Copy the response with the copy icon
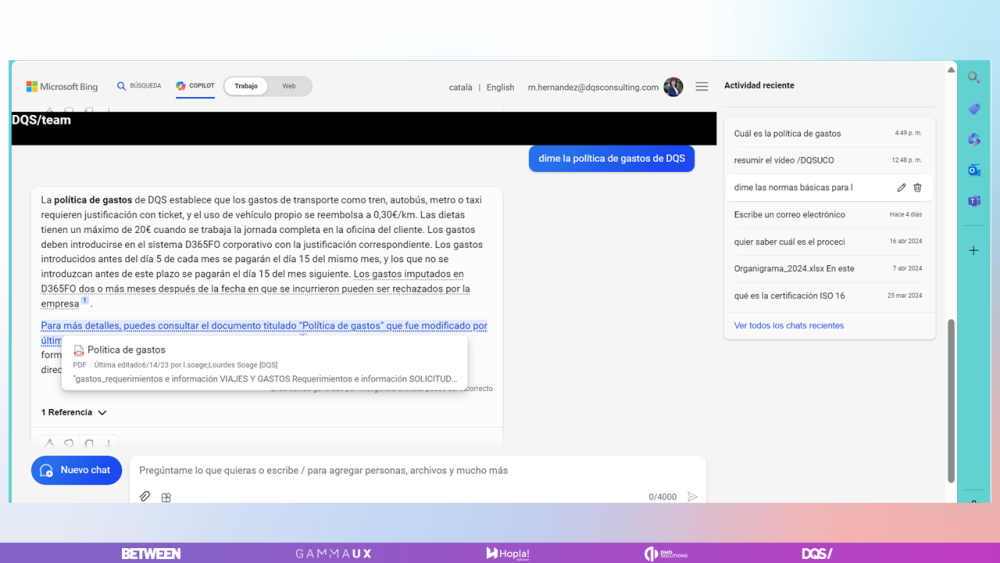Screen dimensions: 1000x563 coord(89,442)
